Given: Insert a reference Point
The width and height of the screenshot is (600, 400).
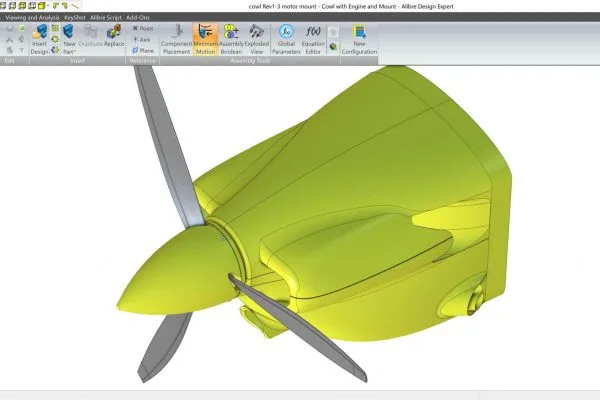Looking at the screenshot, I should [143, 28].
